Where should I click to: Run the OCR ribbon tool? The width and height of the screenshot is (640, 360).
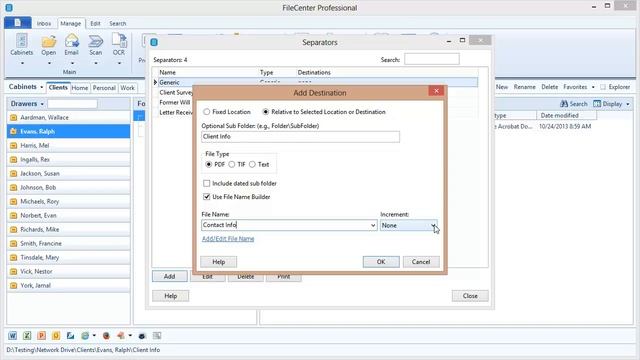click(x=119, y=45)
